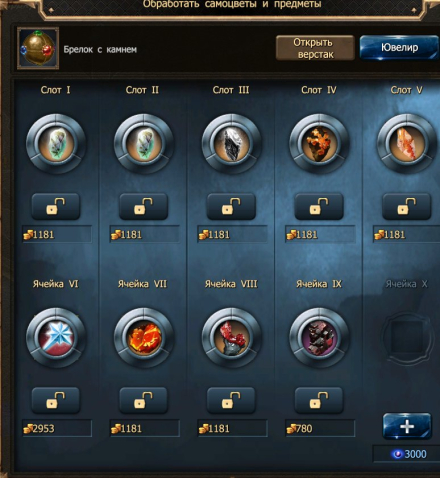Screen dimensions: 440x478
Task: Click the black-white stone in Слот III
Action: pyautogui.click(x=231, y=144)
